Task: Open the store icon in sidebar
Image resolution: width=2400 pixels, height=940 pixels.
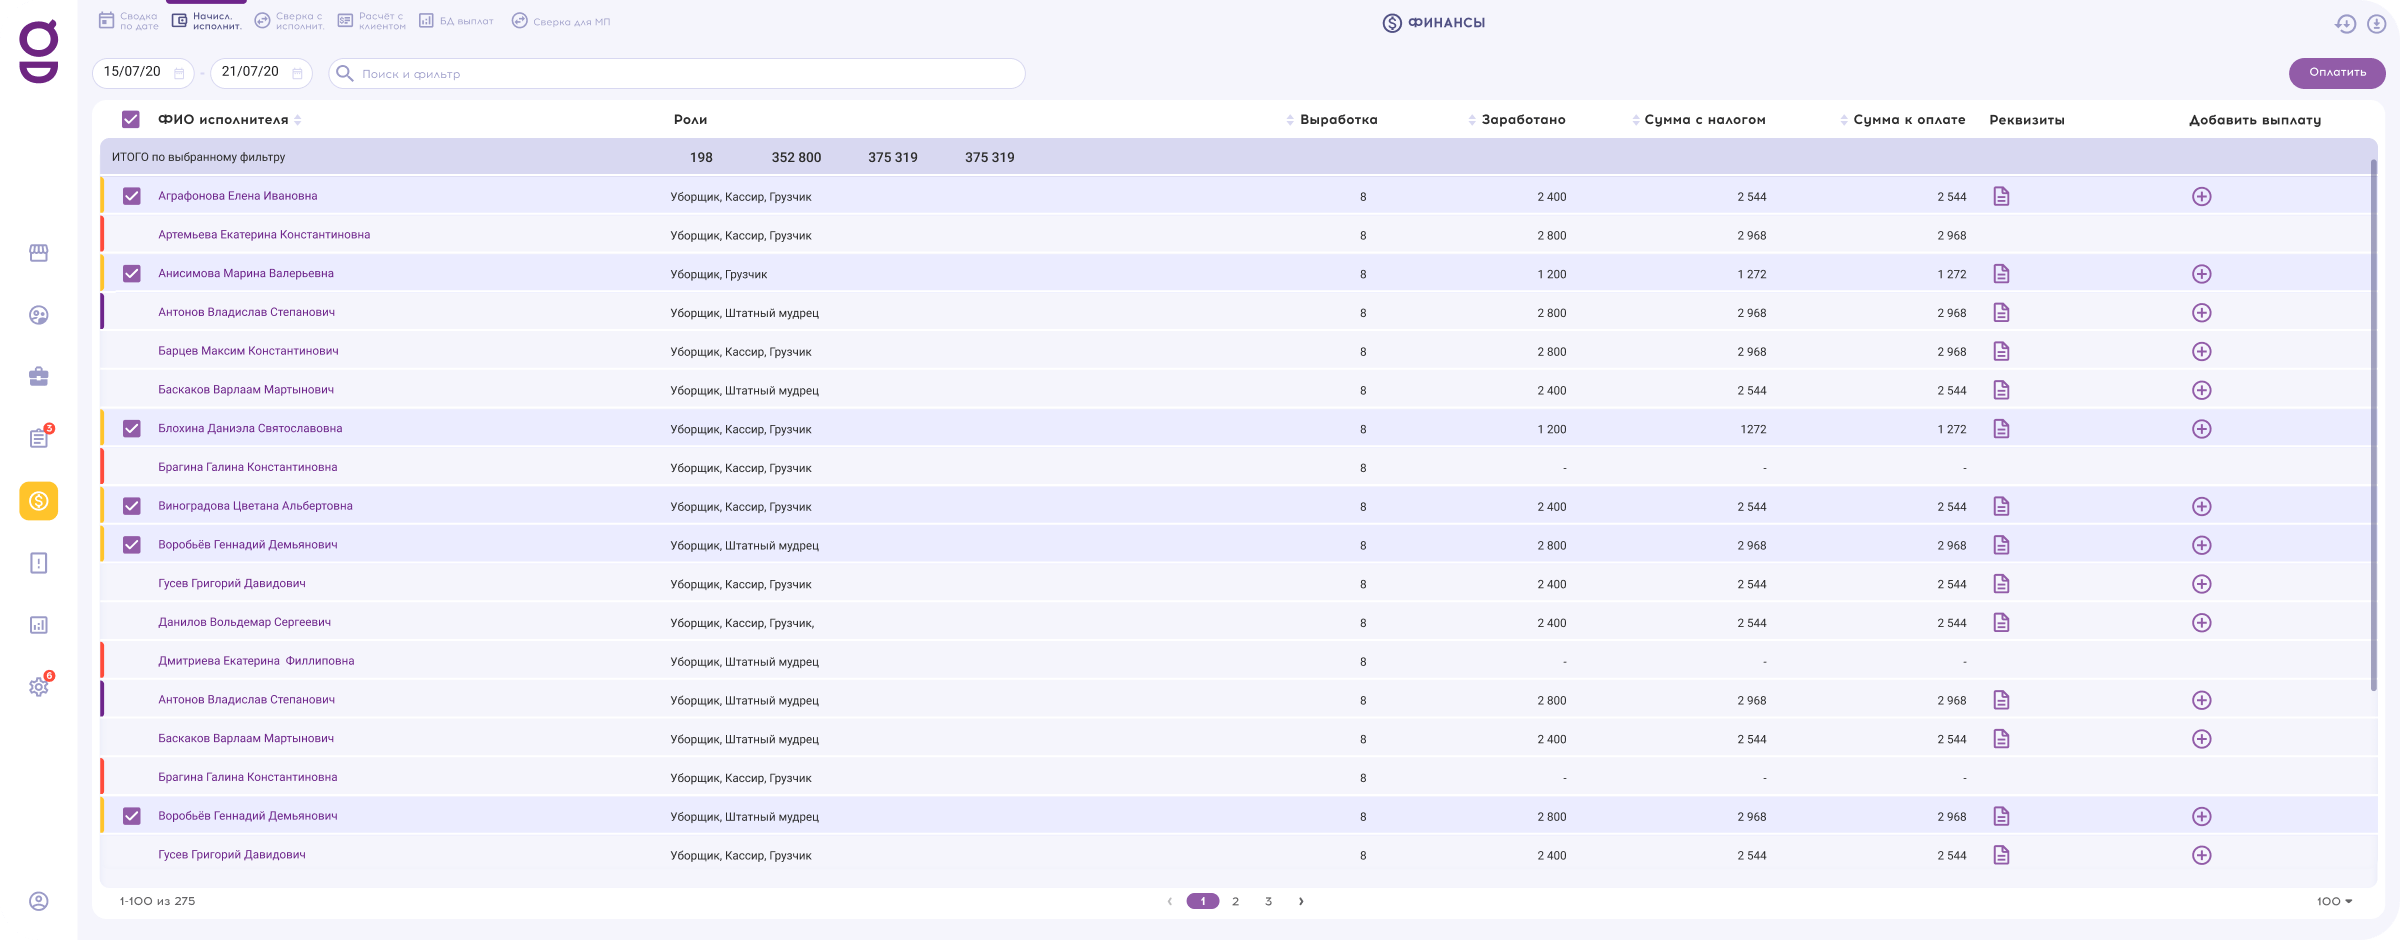Action: (x=38, y=253)
